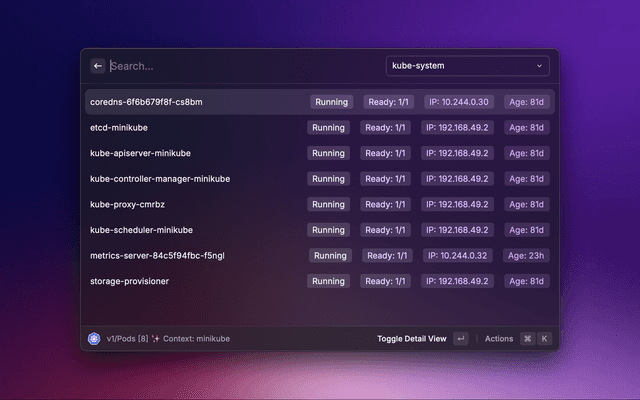Click the Command key icon
This screenshot has height=400, width=640.
(x=527, y=339)
